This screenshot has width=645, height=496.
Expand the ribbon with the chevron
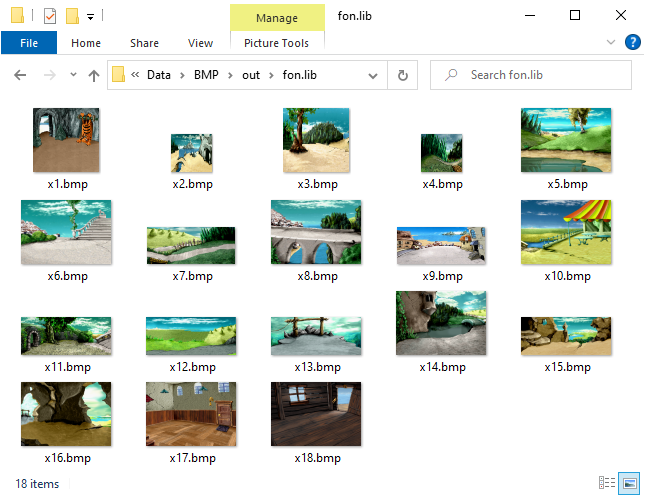pyautogui.click(x=611, y=42)
